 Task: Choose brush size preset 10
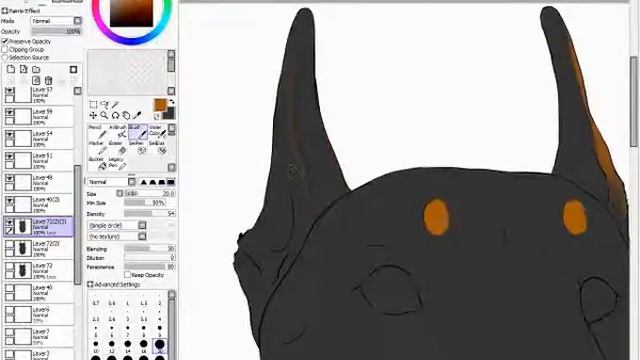click(96, 347)
